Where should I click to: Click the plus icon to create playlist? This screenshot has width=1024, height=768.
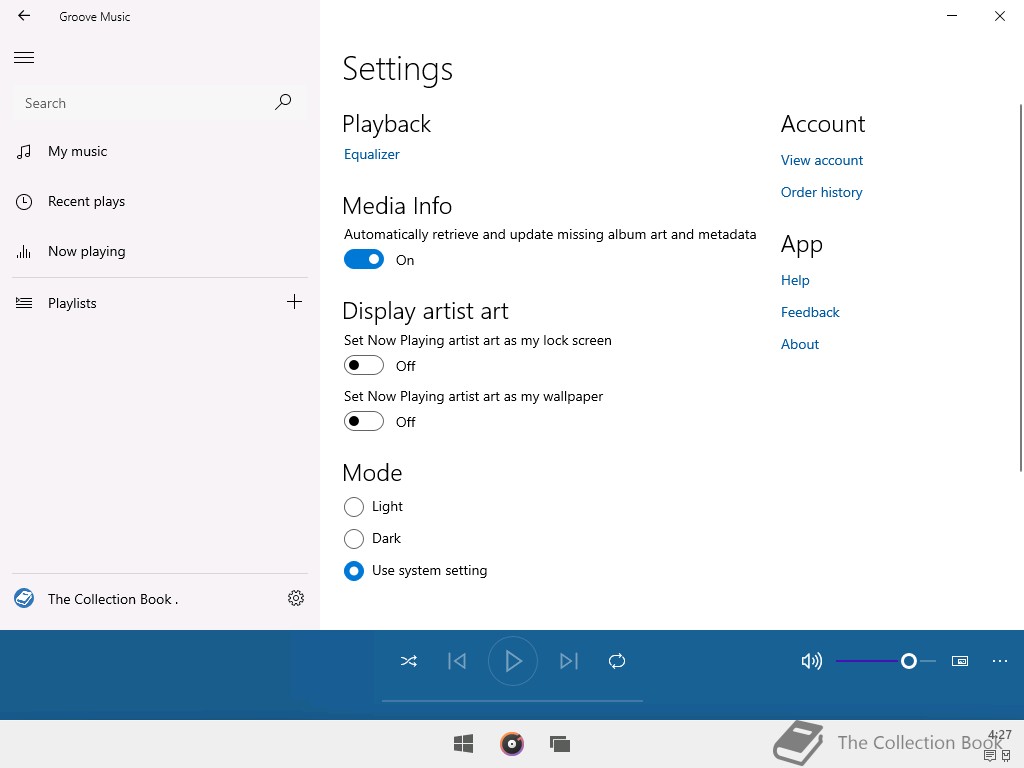(x=294, y=302)
